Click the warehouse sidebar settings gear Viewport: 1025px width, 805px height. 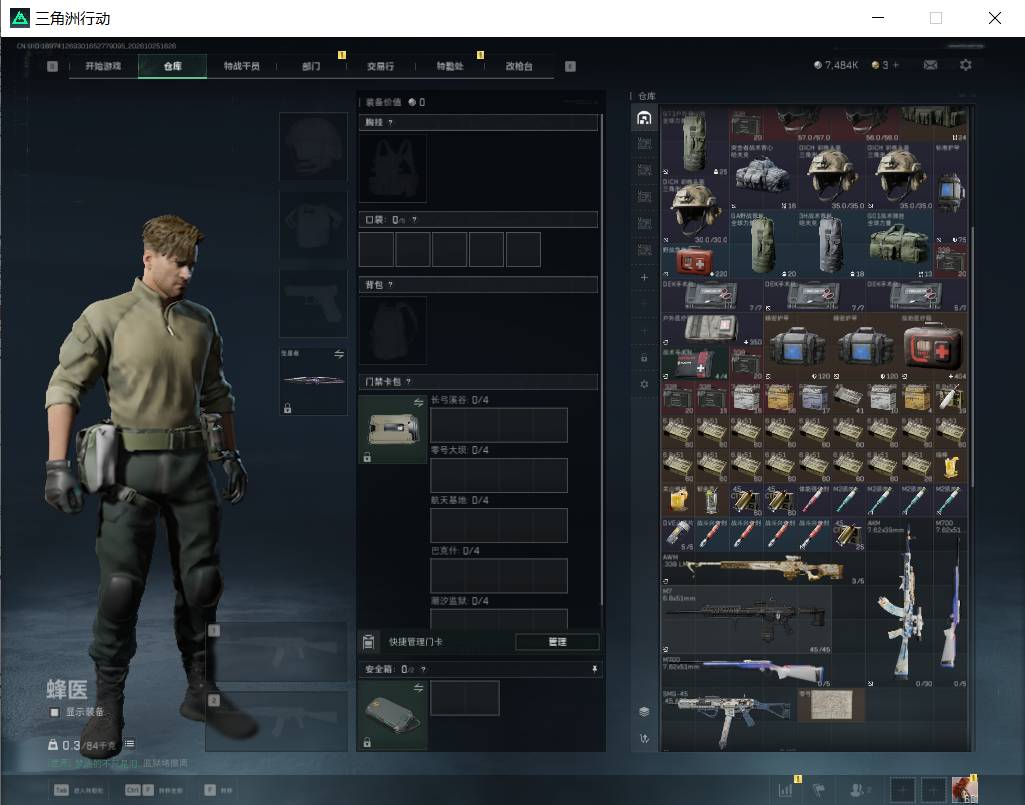644,384
